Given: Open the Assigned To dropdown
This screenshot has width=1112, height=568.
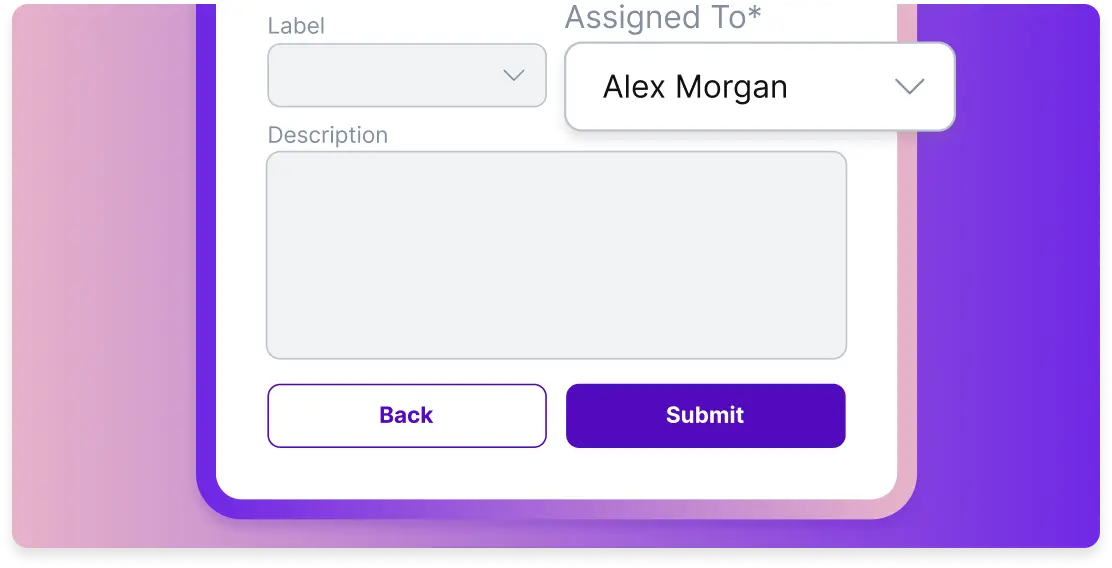Looking at the screenshot, I should tap(759, 87).
